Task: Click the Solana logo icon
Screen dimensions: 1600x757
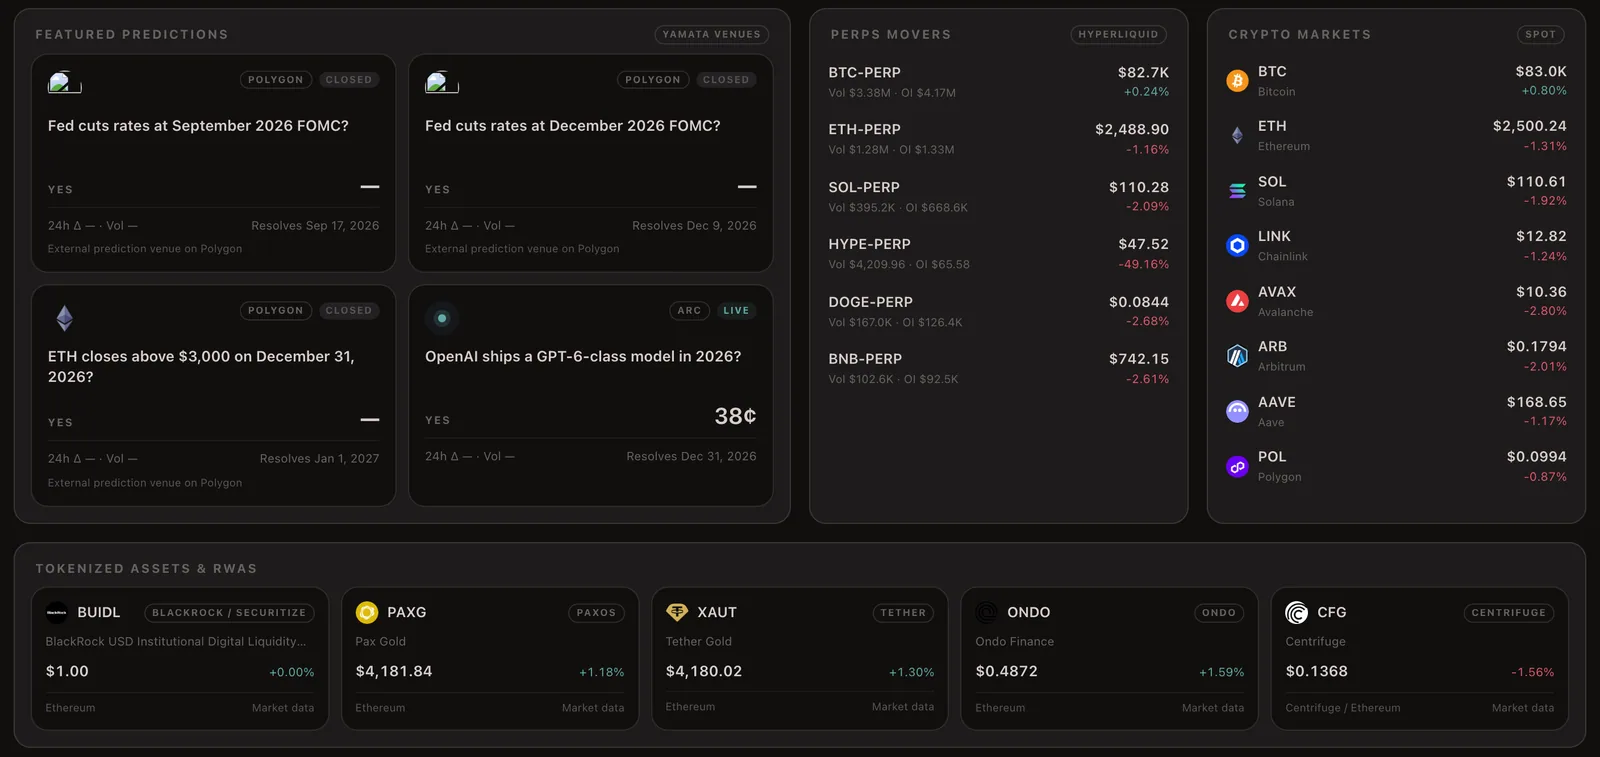Action: click(x=1237, y=190)
